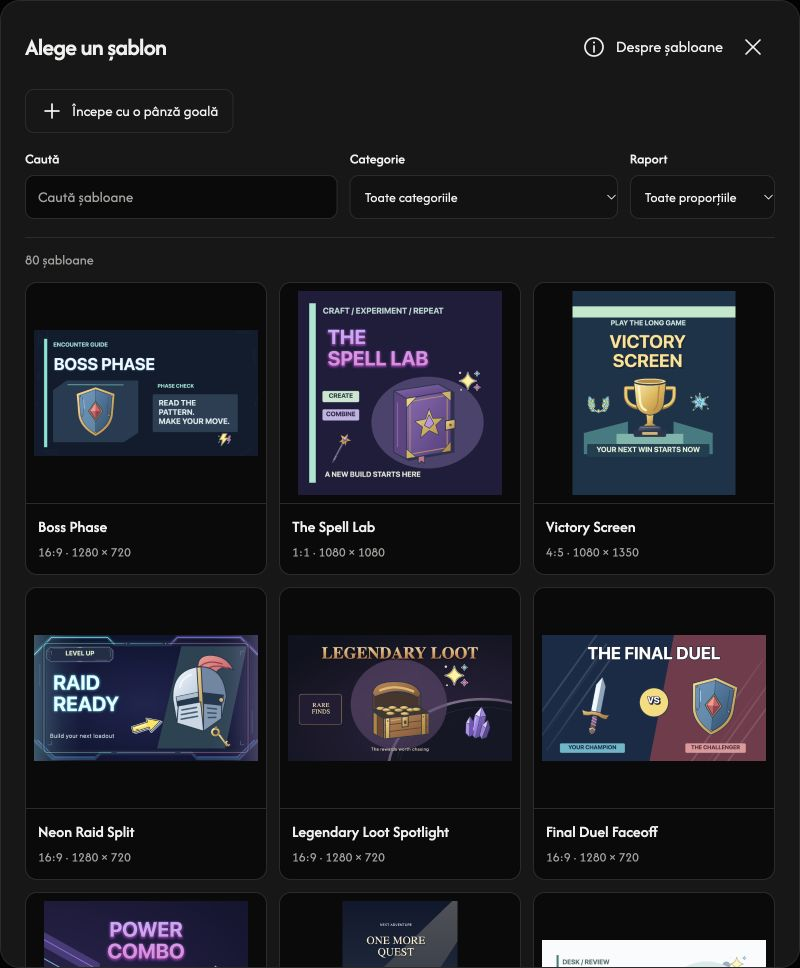Open the Toate proporțiile ratio dropdown
Screen dimensions: 800x968
point(702,198)
